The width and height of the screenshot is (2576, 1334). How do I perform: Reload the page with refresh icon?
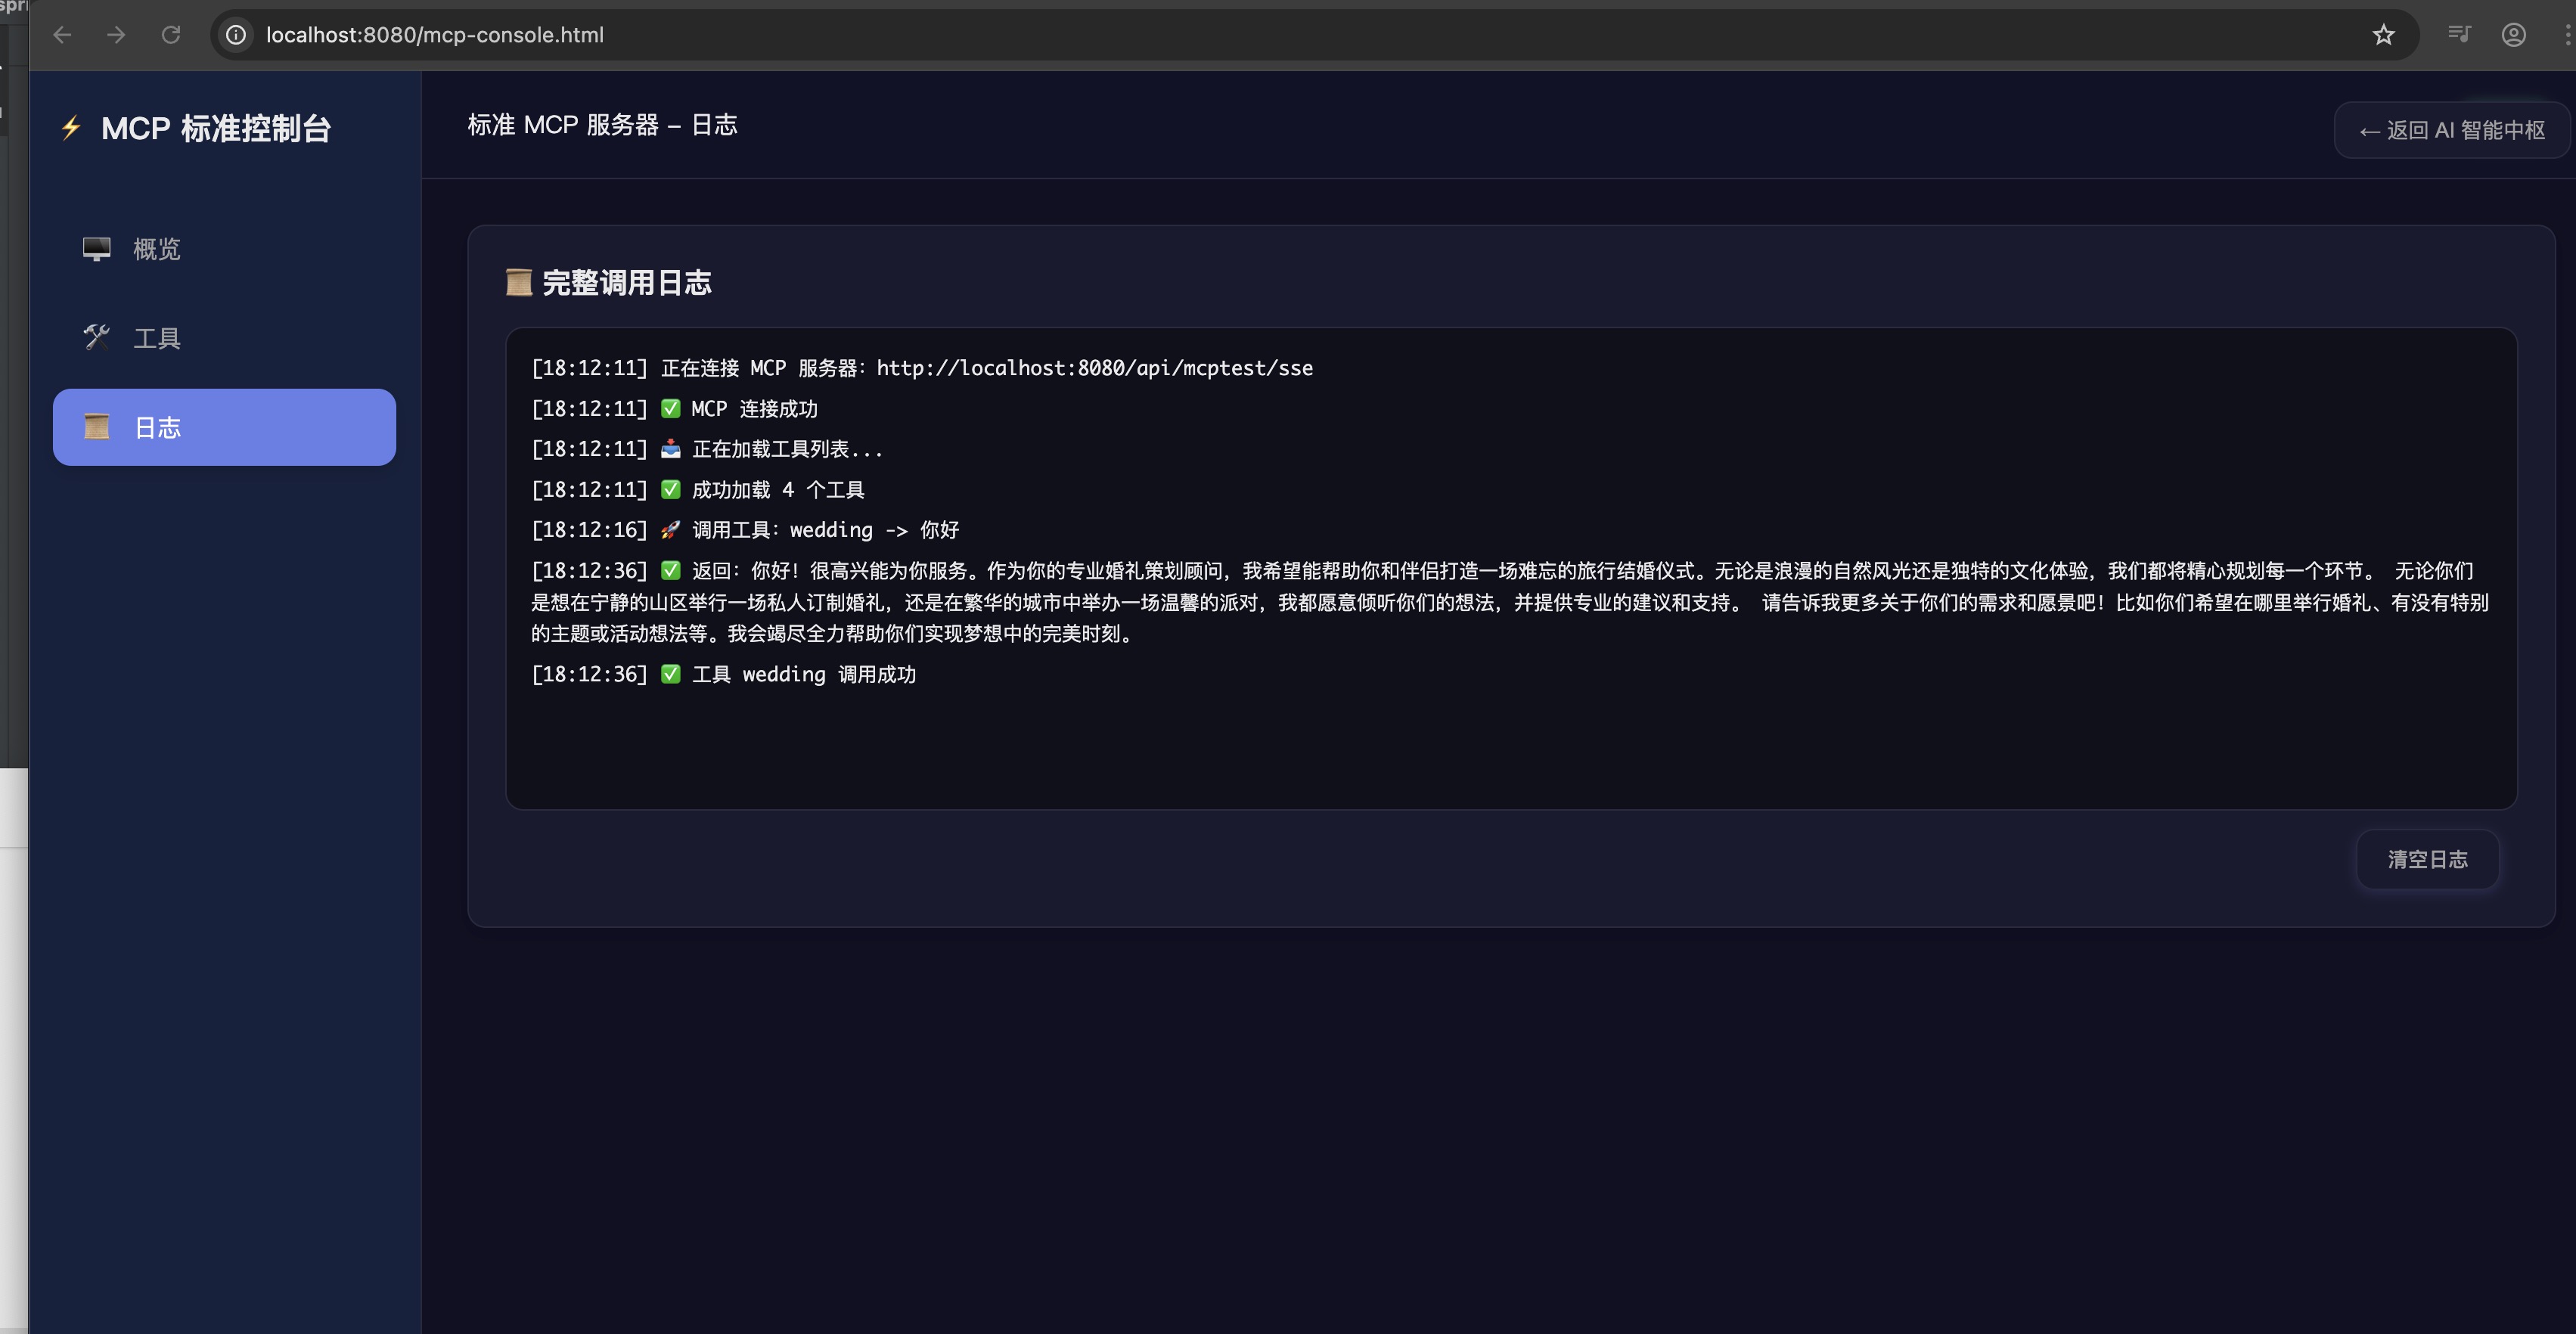tap(171, 35)
